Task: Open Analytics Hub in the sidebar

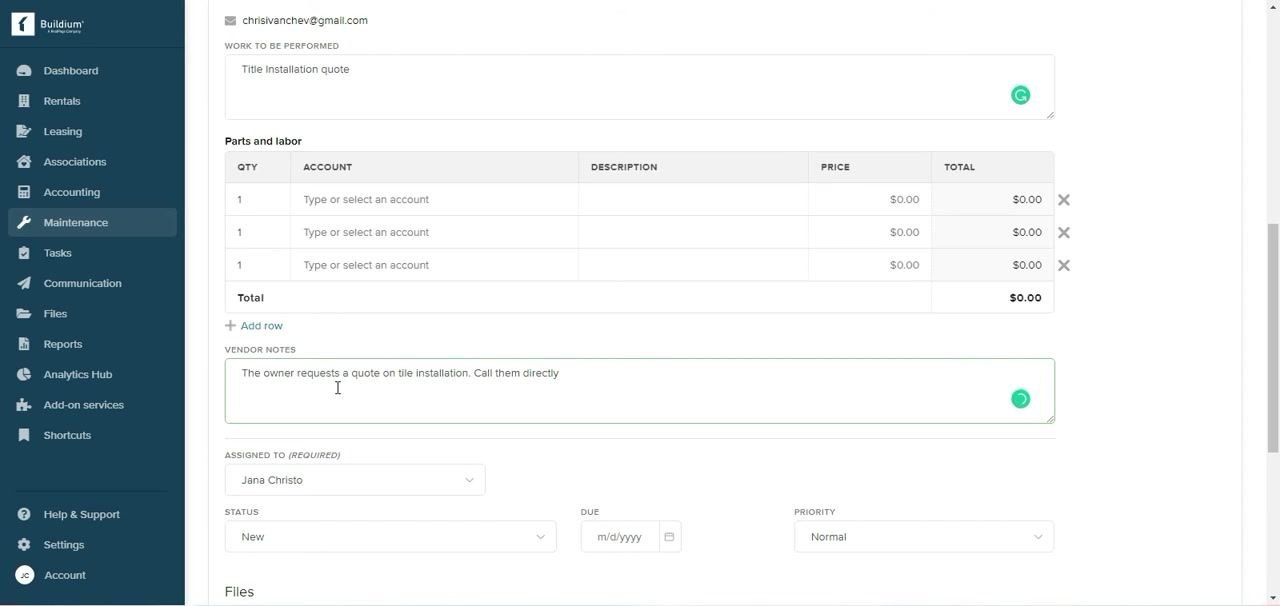Action: (x=78, y=374)
